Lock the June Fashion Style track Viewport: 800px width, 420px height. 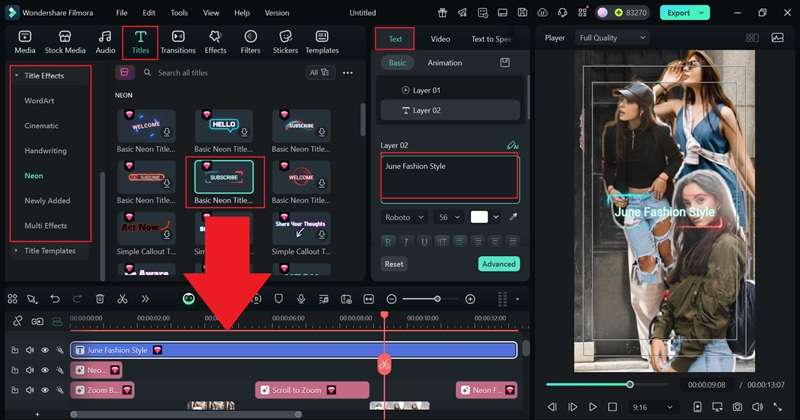(x=15, y=350)
